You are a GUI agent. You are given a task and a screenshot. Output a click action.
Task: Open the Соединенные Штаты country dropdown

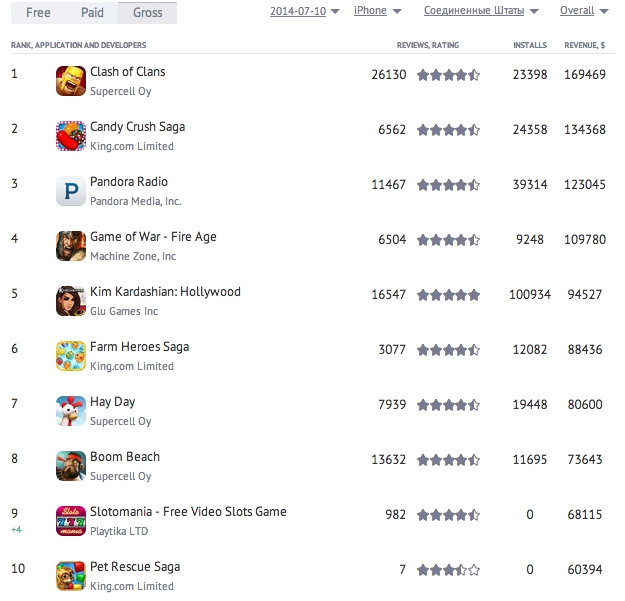[x=481, y=11]
